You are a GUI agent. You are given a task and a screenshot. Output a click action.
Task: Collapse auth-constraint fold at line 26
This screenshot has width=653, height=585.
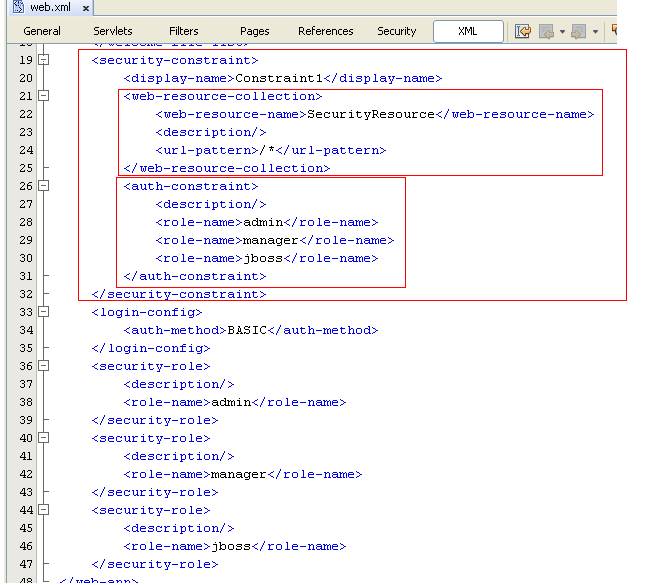(43, 186)
